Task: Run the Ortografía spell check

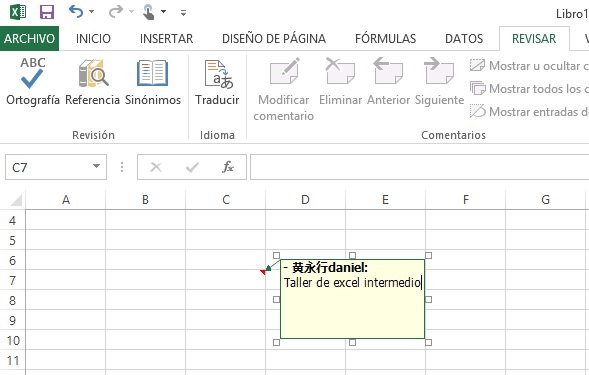Action: click(x=33, y=82)
